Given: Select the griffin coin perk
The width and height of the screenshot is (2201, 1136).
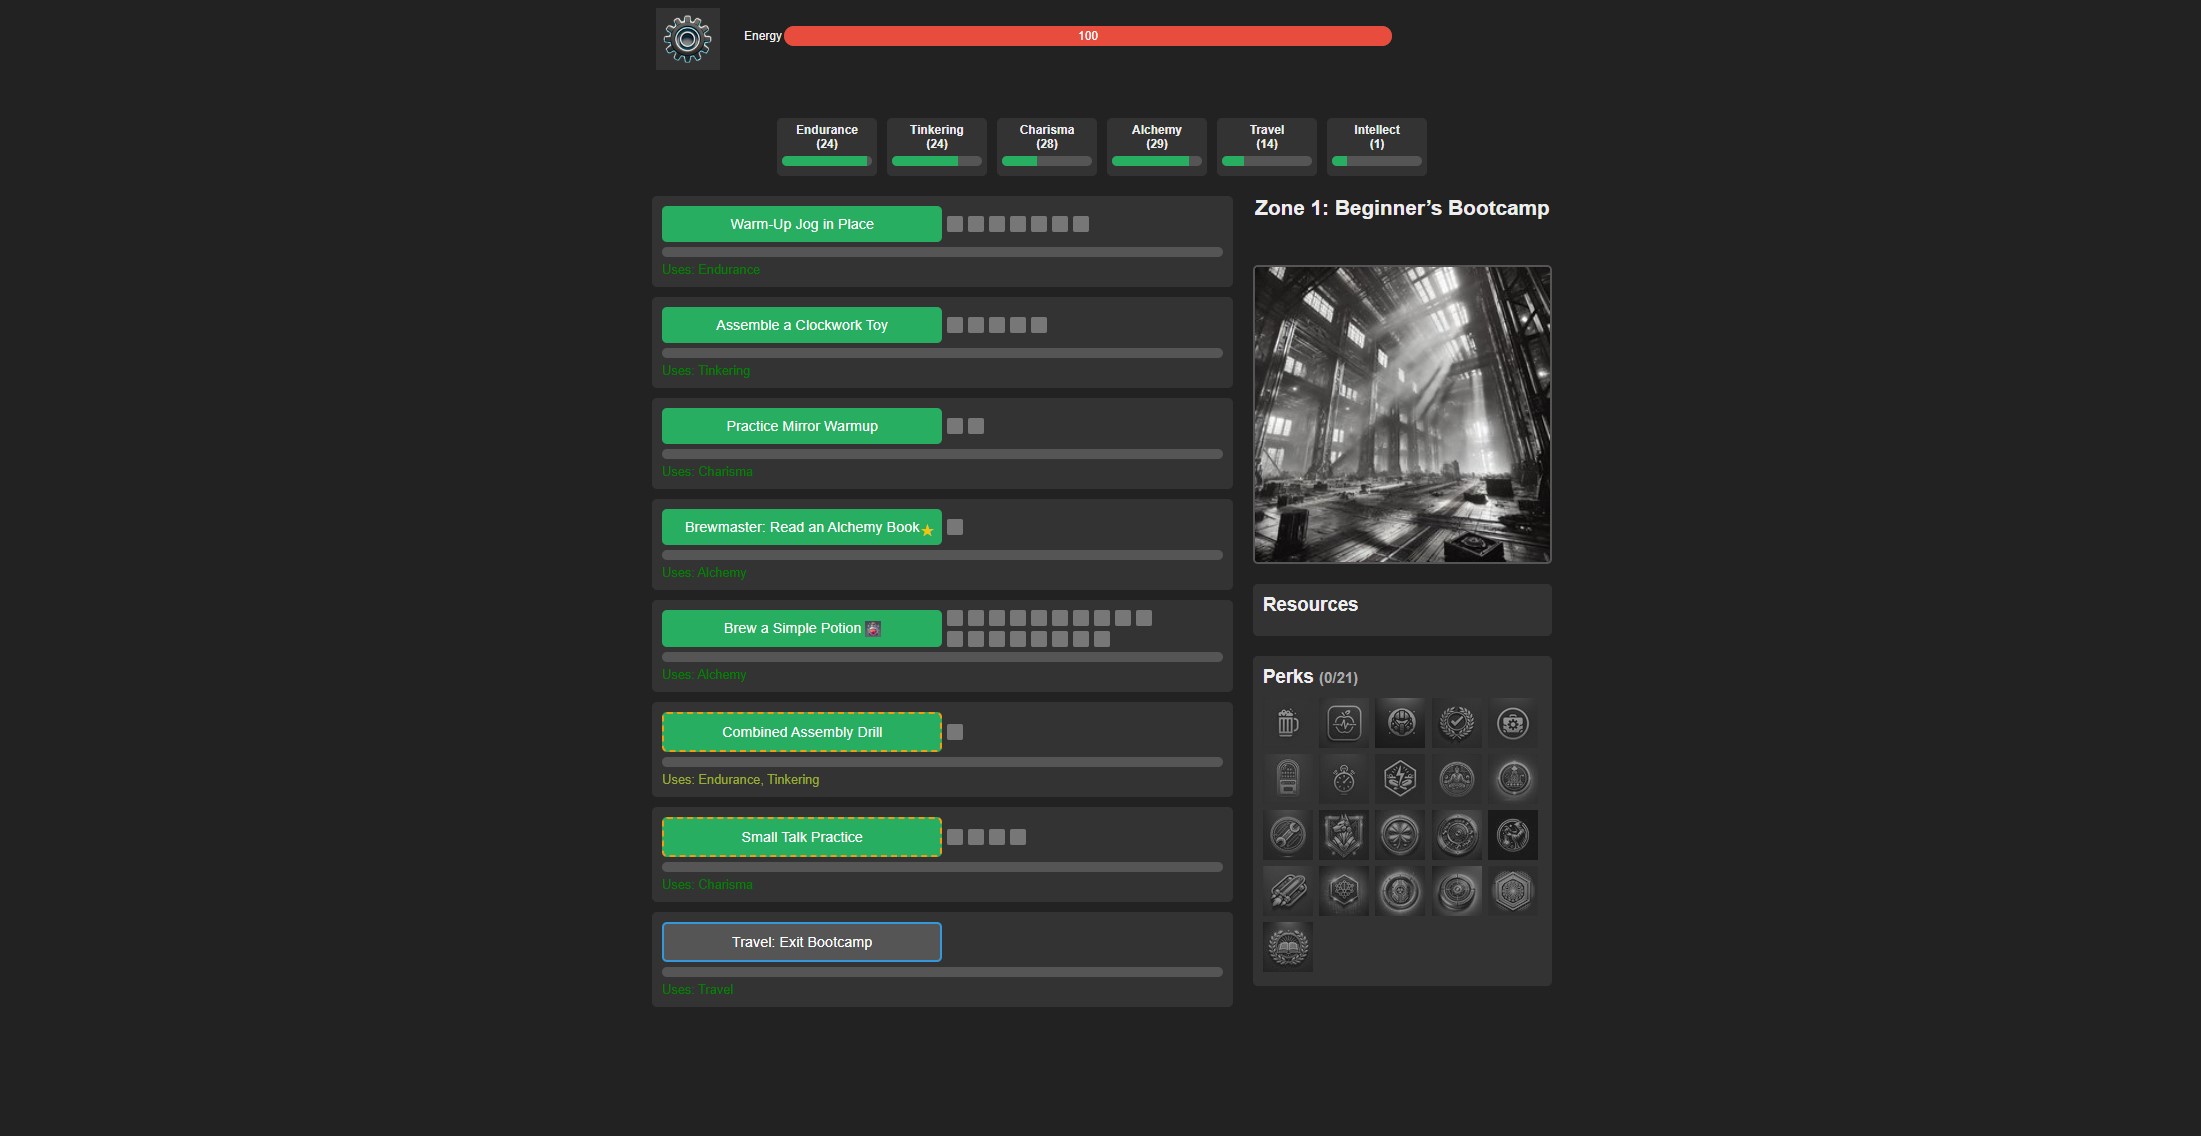Looking at the screenshot, I should click(x=1512, y=835).
